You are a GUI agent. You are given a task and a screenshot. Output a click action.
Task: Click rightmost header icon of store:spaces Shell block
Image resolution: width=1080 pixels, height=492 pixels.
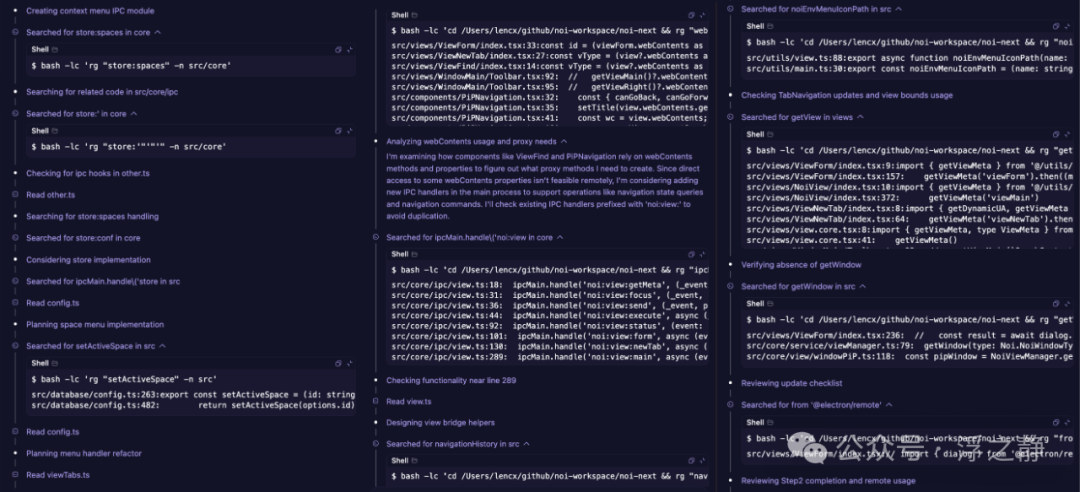pyautogui.click(x=349, y=50)
